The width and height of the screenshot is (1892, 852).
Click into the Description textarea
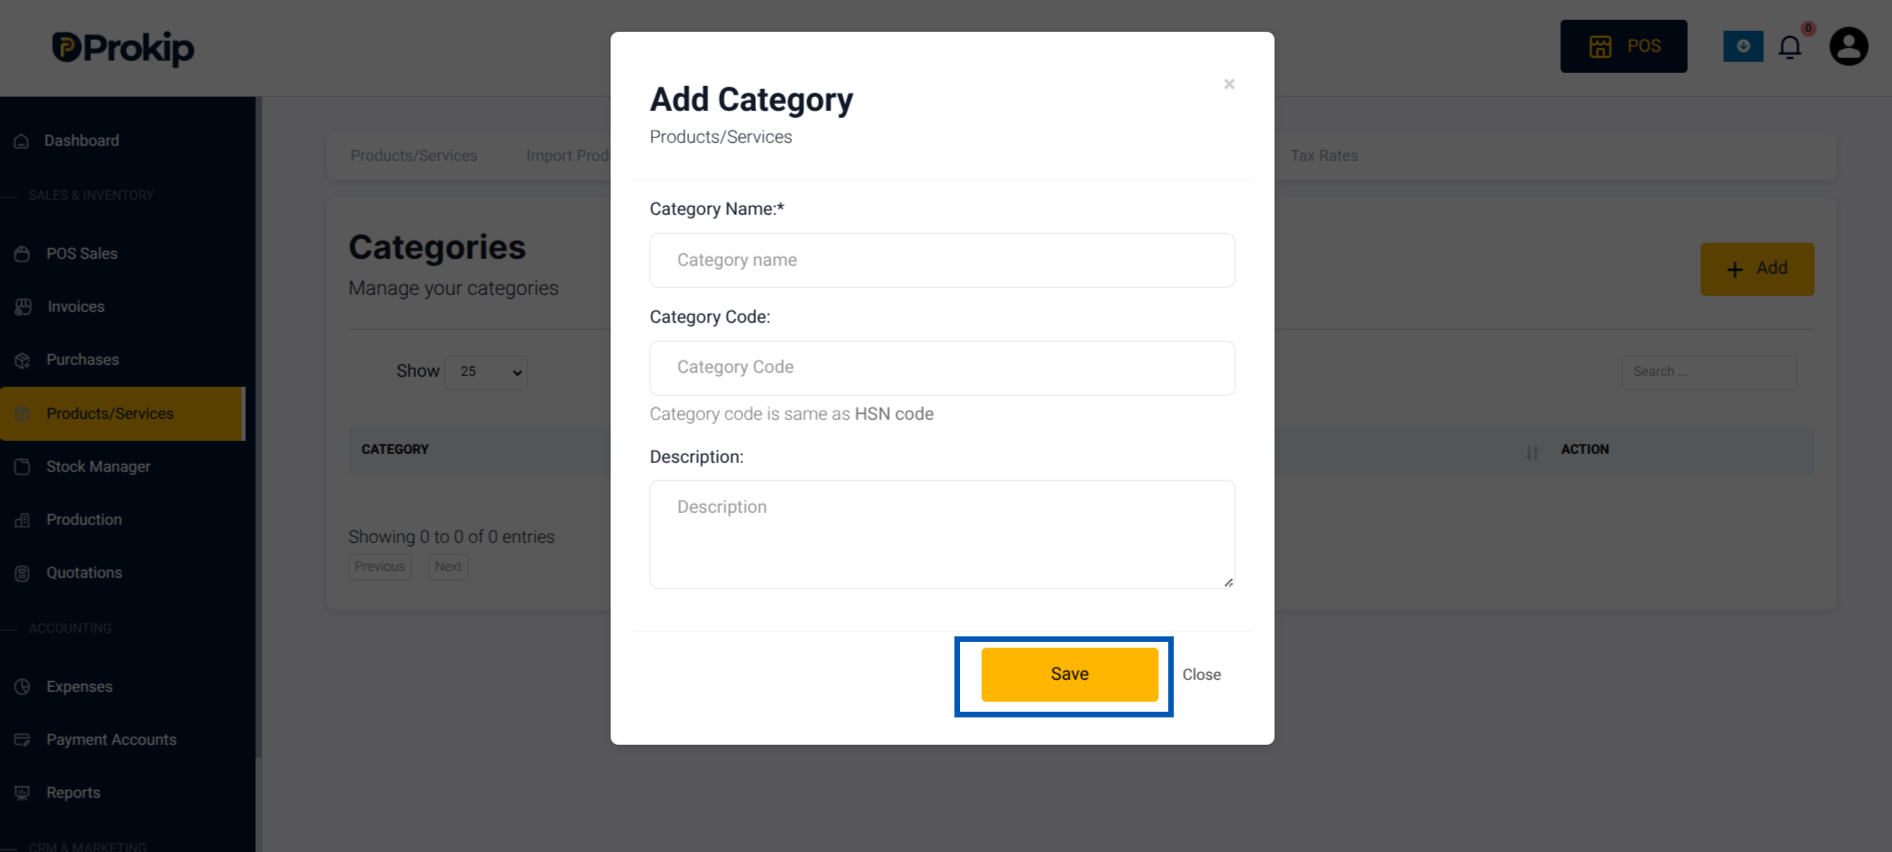coord(942,534)
